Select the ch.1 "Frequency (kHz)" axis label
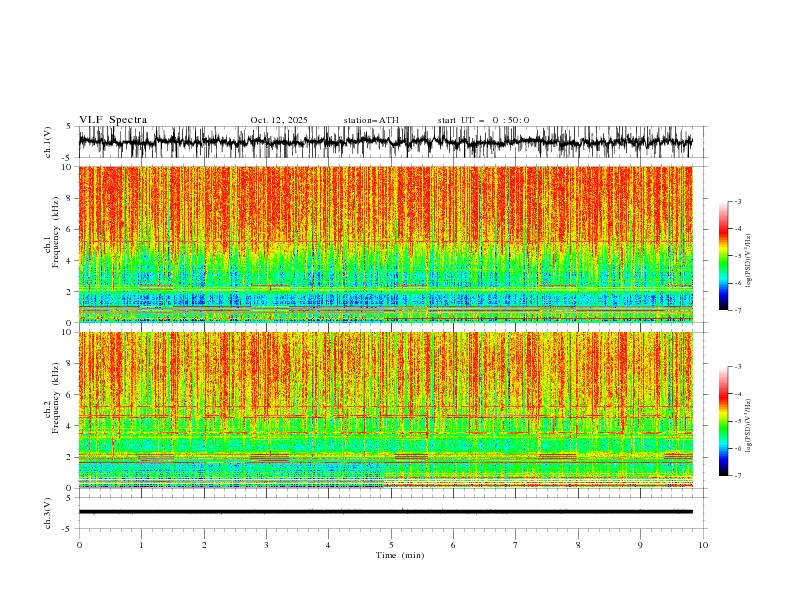This screenshot has height=612, width=792. click(56, 233)
